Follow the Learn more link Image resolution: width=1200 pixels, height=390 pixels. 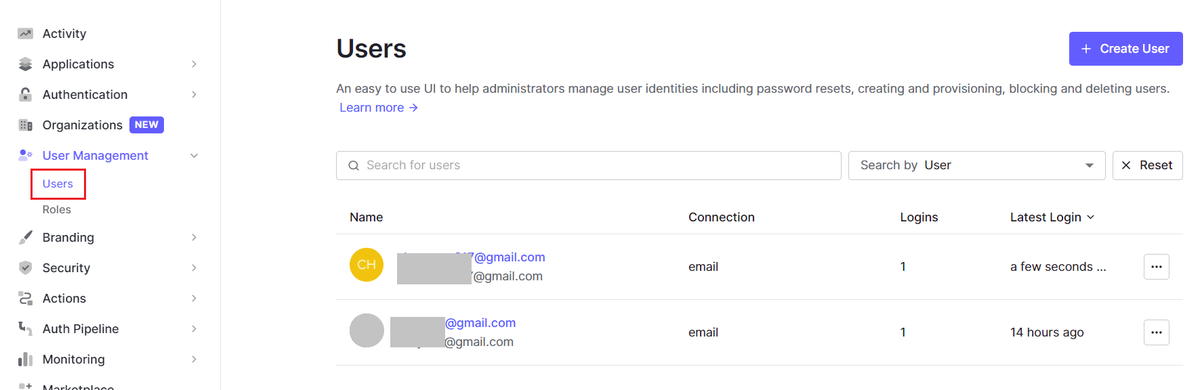tap(379, 107)
